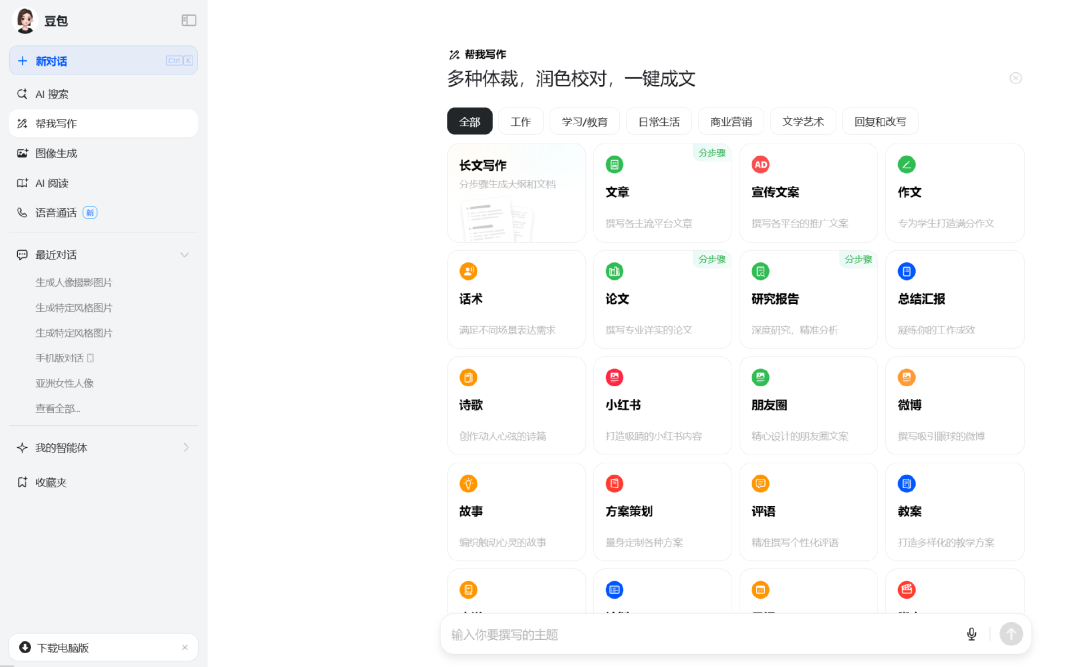Open the 生成人像摄影图片 conversation
This screenshot has width=1080, height=667.
pos(74,283)
